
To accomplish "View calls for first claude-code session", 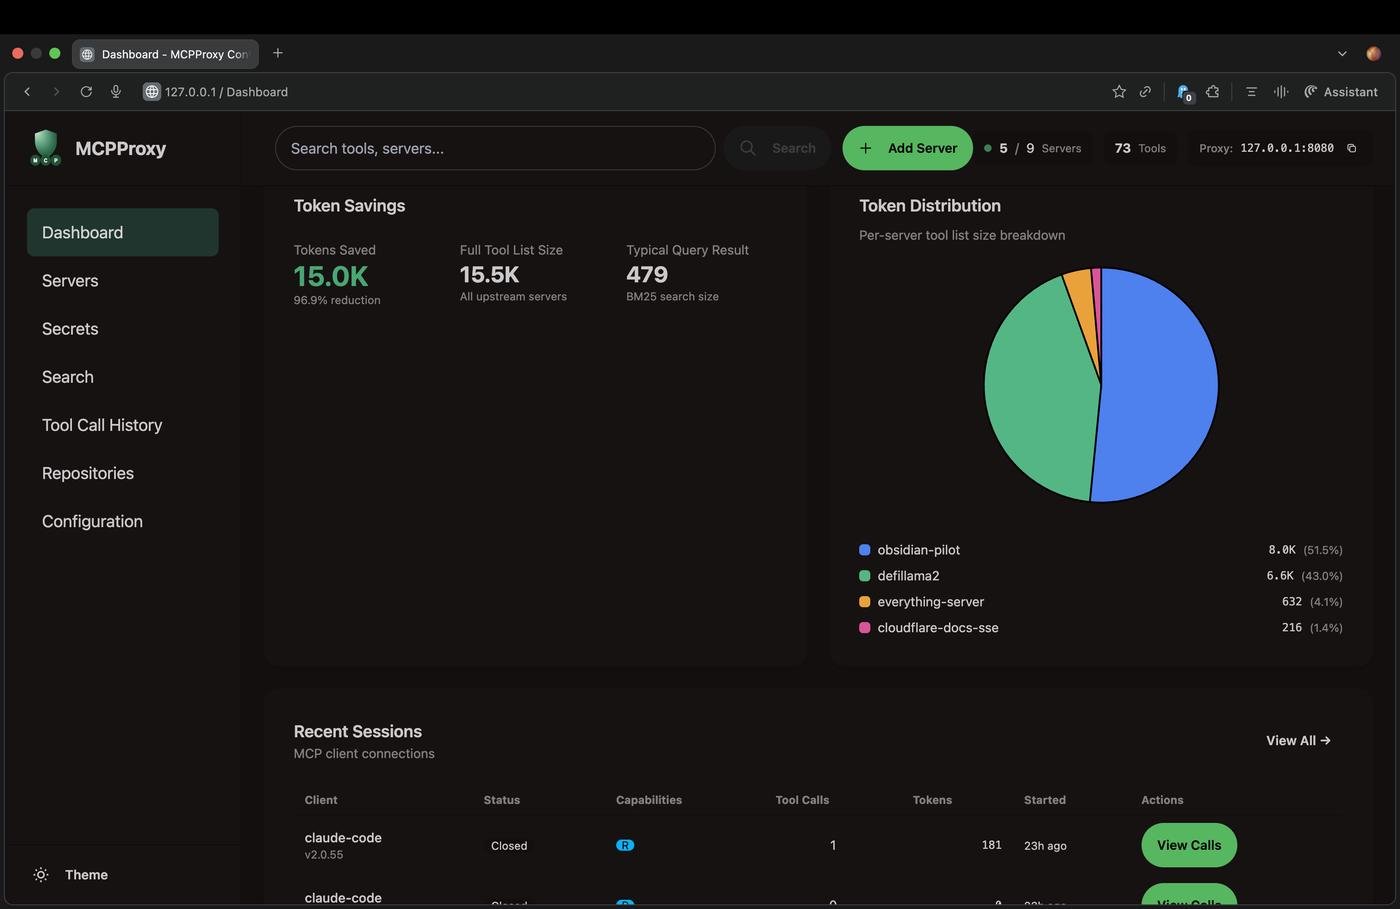I will pyautogui.click(x=1188, y=845).
